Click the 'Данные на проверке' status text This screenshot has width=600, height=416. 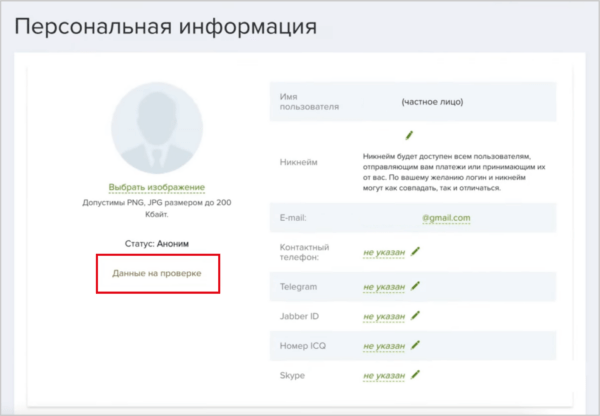(157, 273)
